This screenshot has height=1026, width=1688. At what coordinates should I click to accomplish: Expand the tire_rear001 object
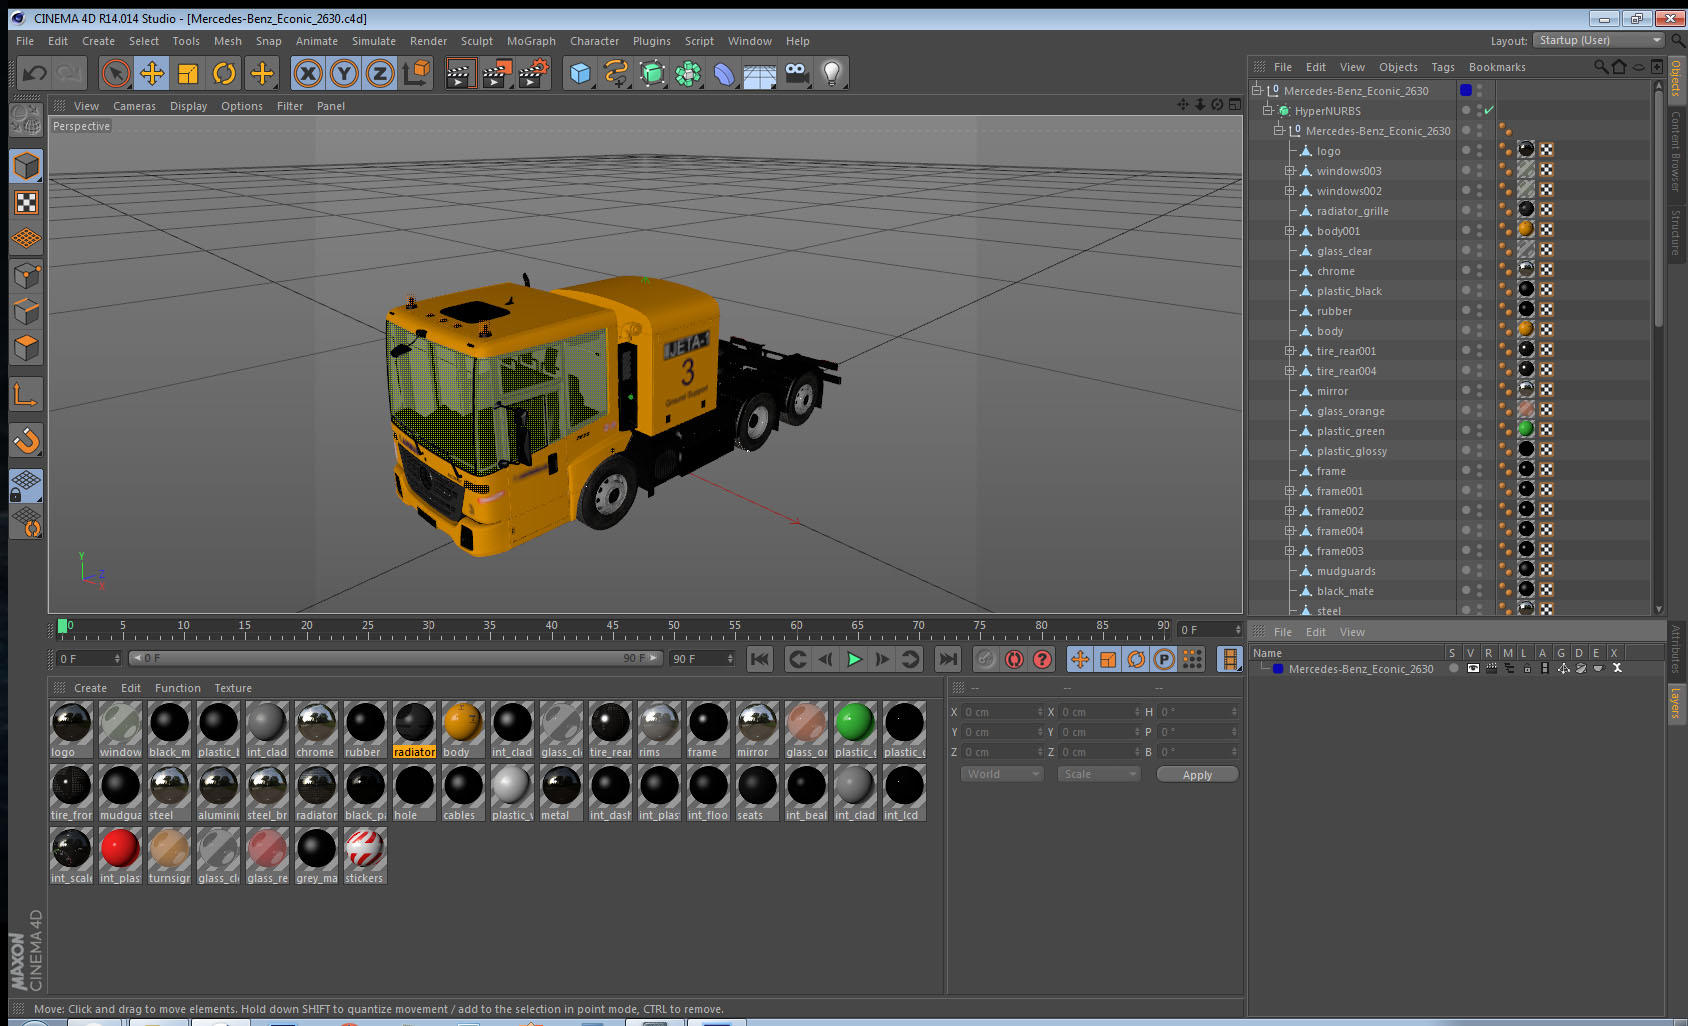tap(1290, 351)
